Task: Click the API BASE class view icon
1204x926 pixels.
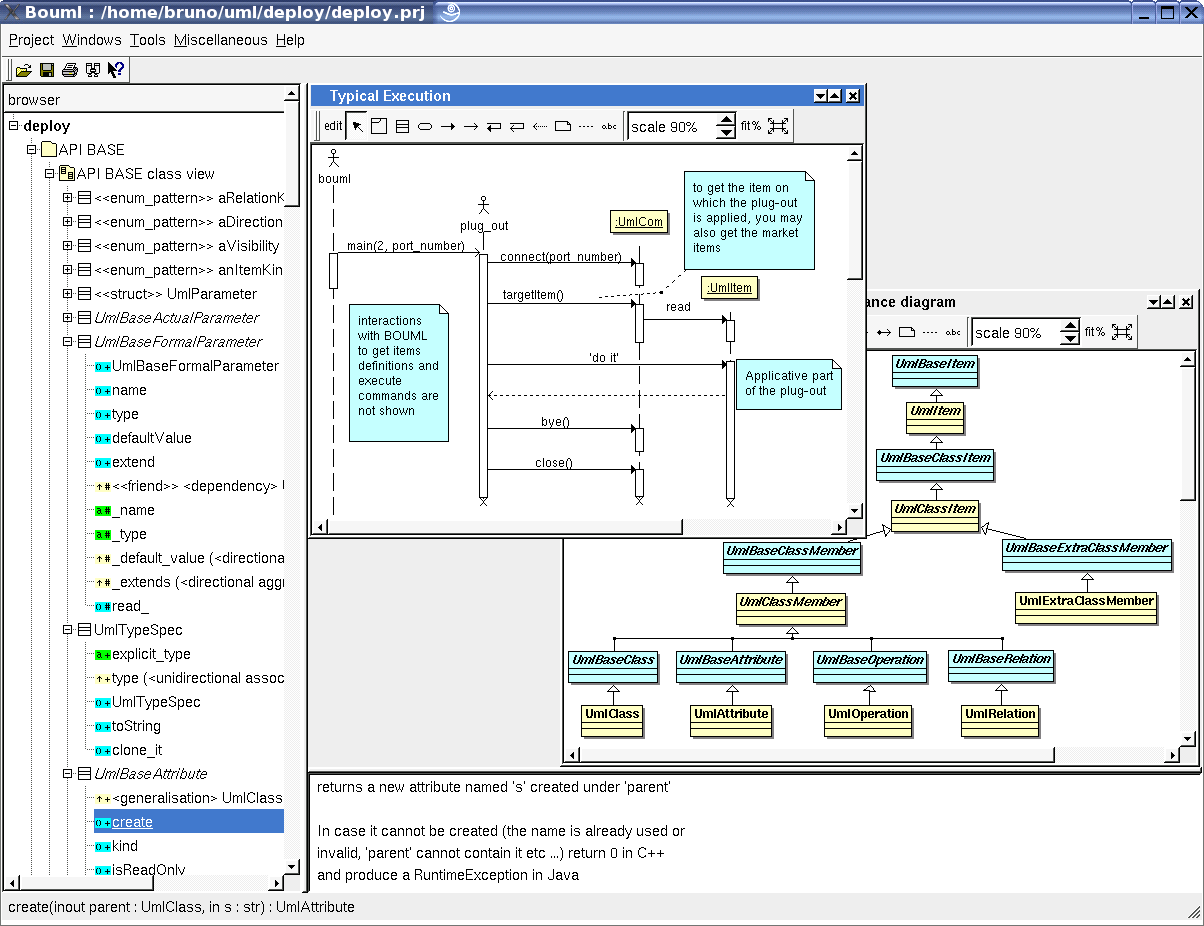Action: [69, 174]
